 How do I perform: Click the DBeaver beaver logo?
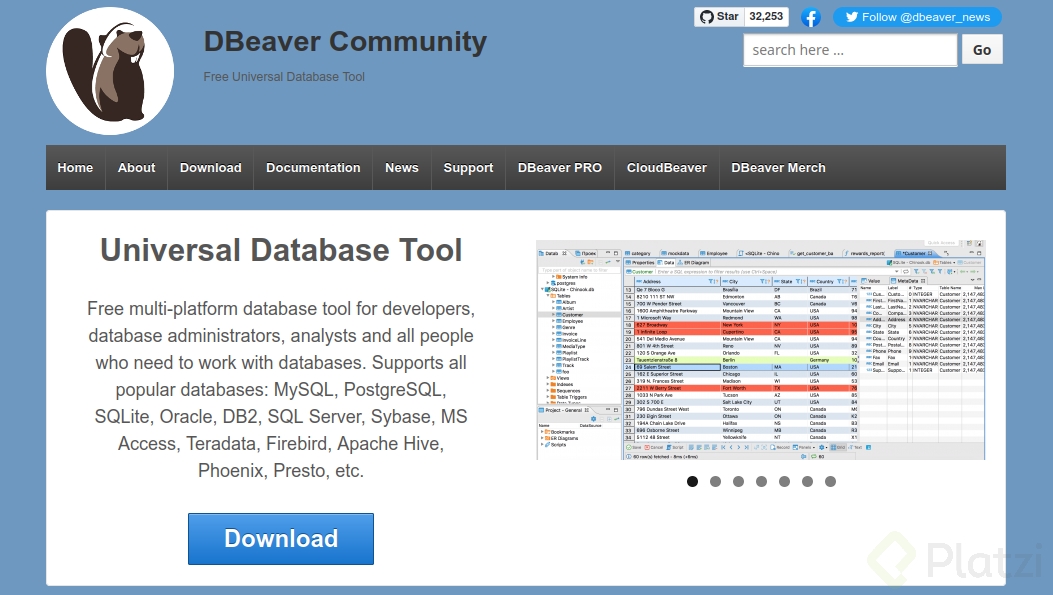(109, 71)
